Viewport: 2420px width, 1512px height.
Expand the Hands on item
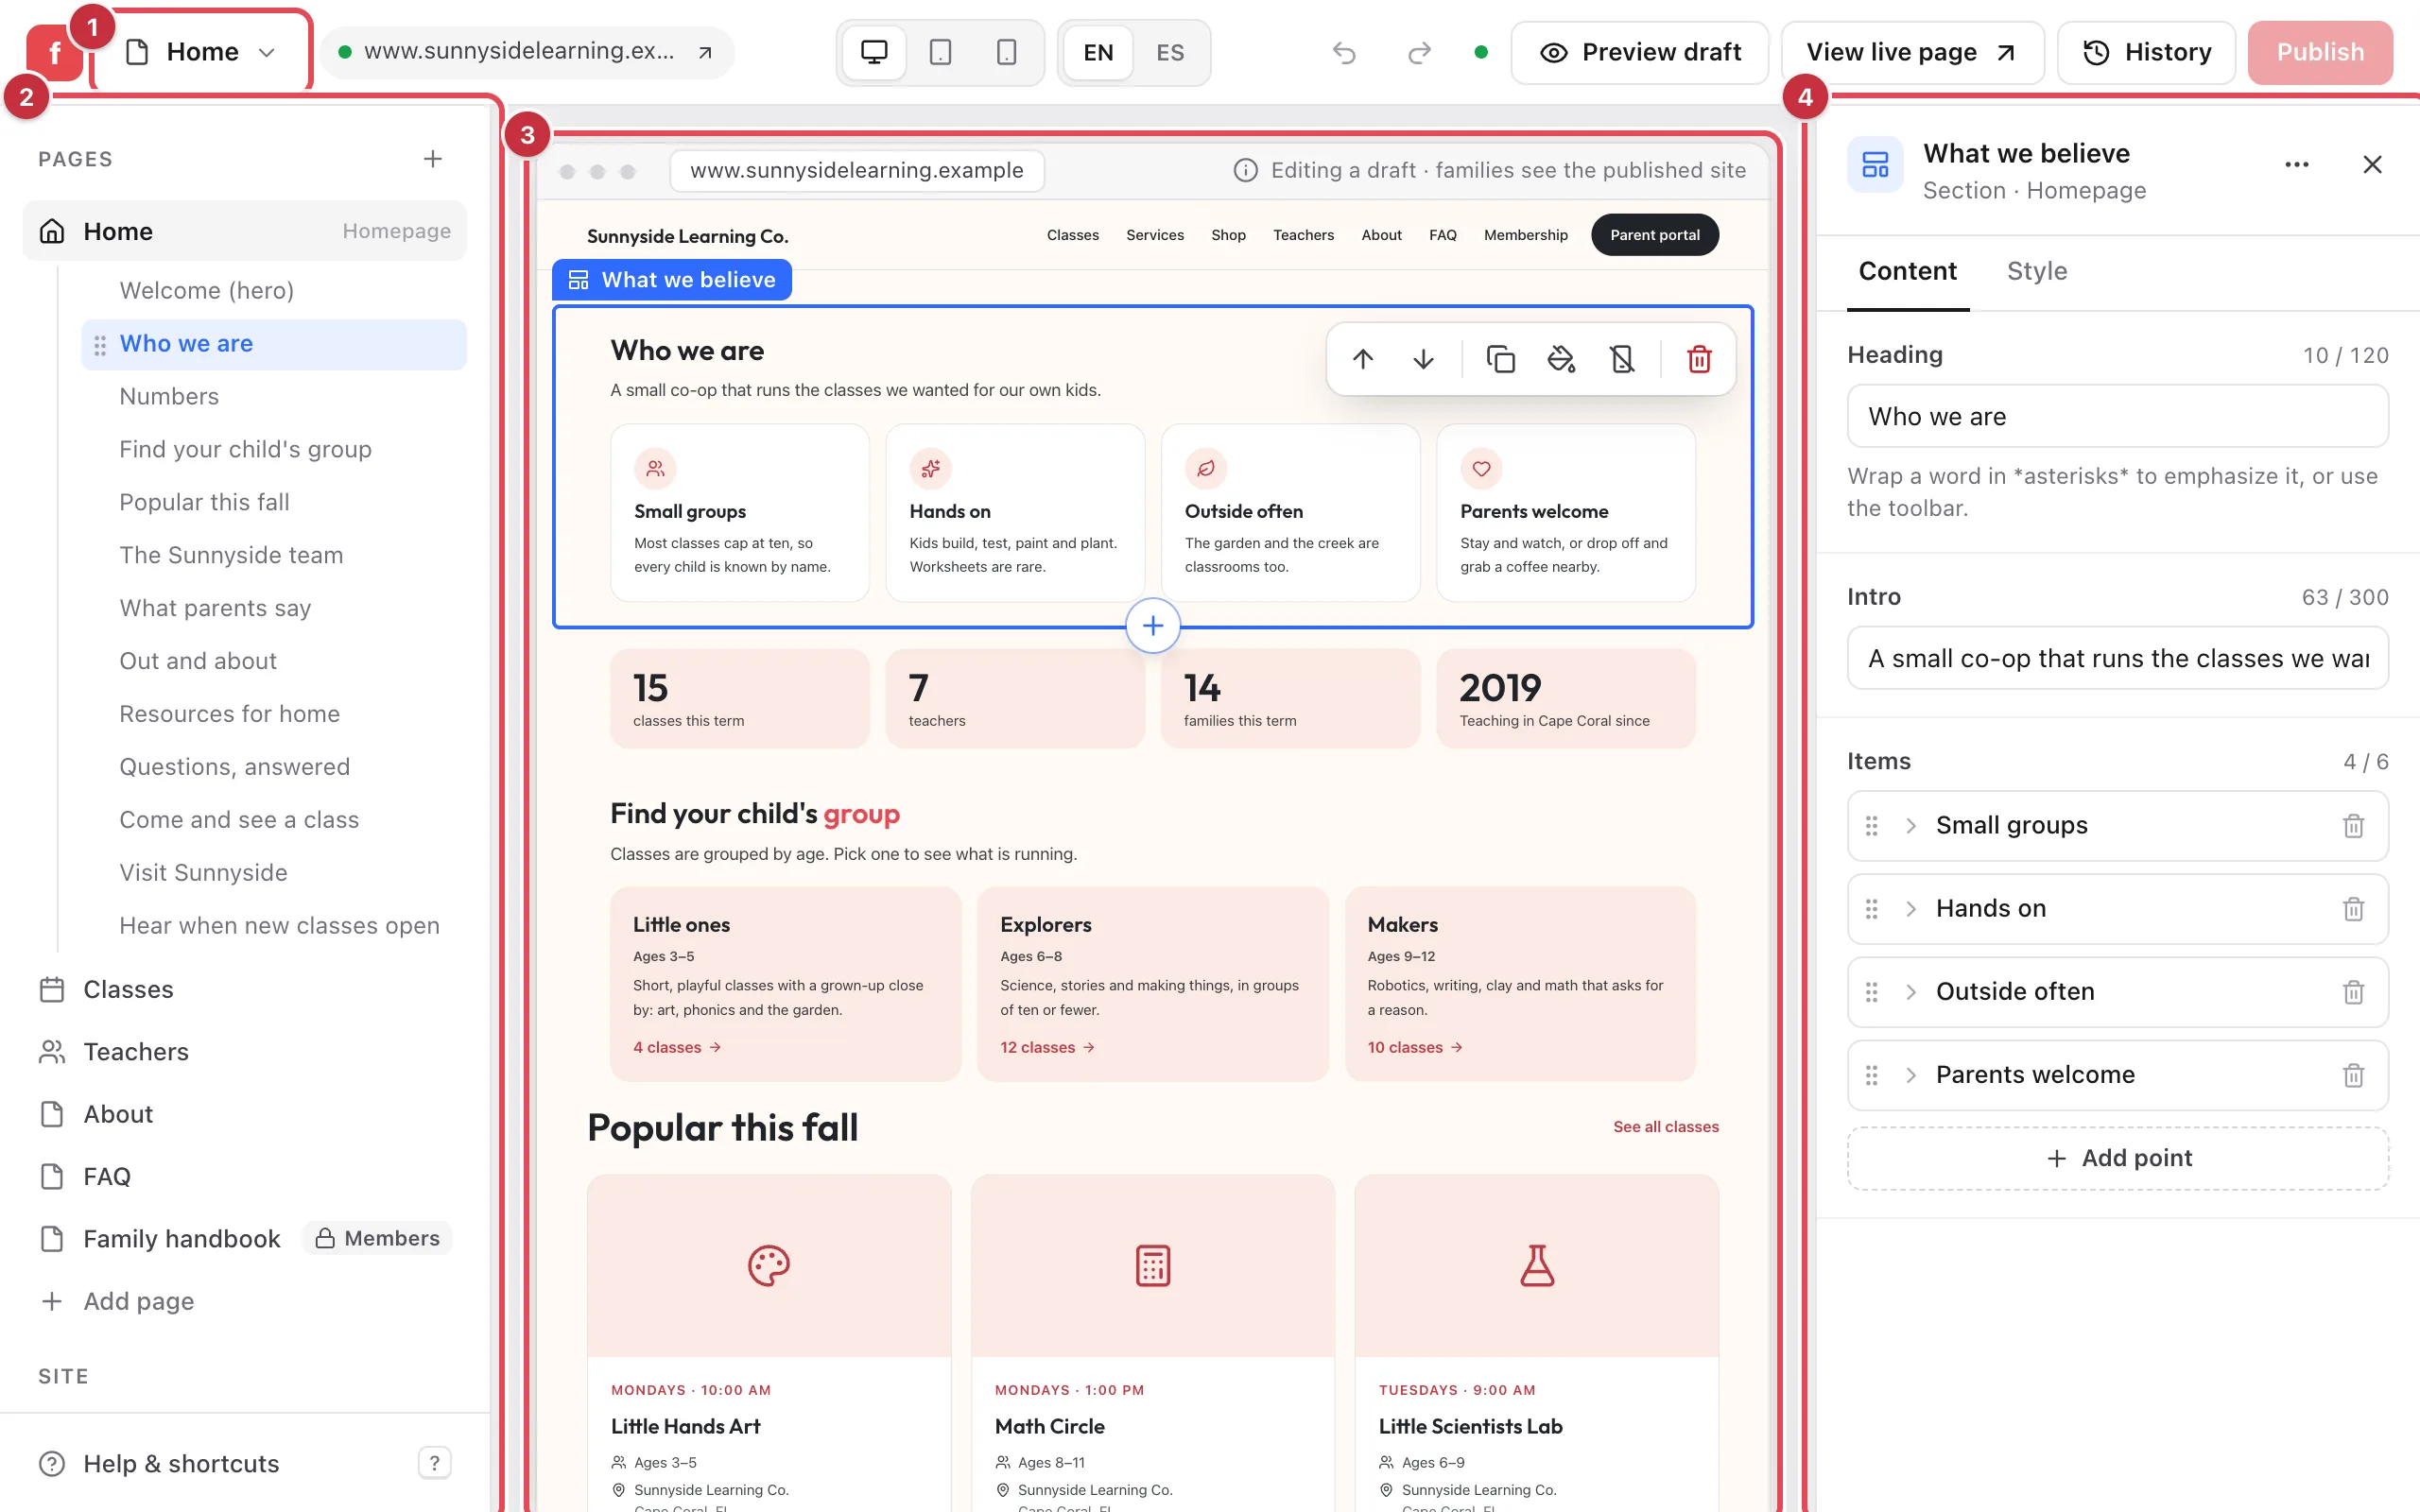[1910, 909]
